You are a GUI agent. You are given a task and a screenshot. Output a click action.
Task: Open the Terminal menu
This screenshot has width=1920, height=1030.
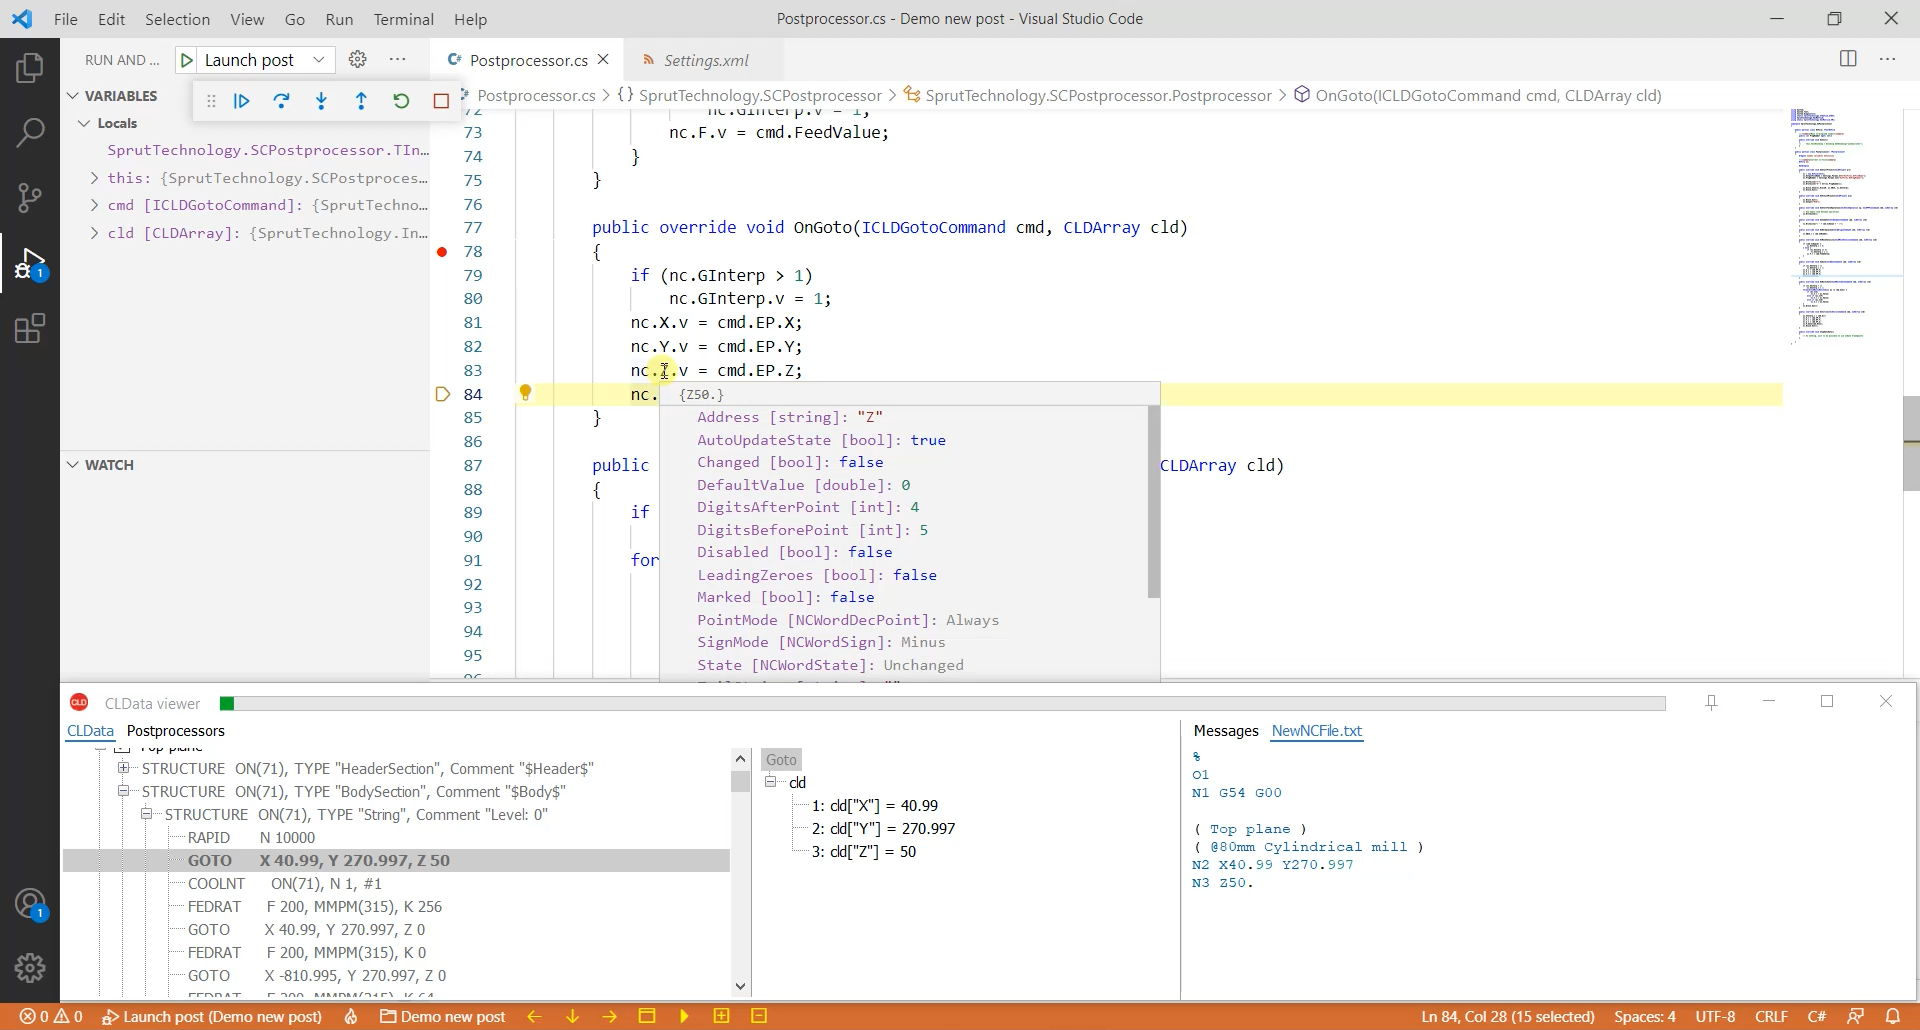[403, 19]
